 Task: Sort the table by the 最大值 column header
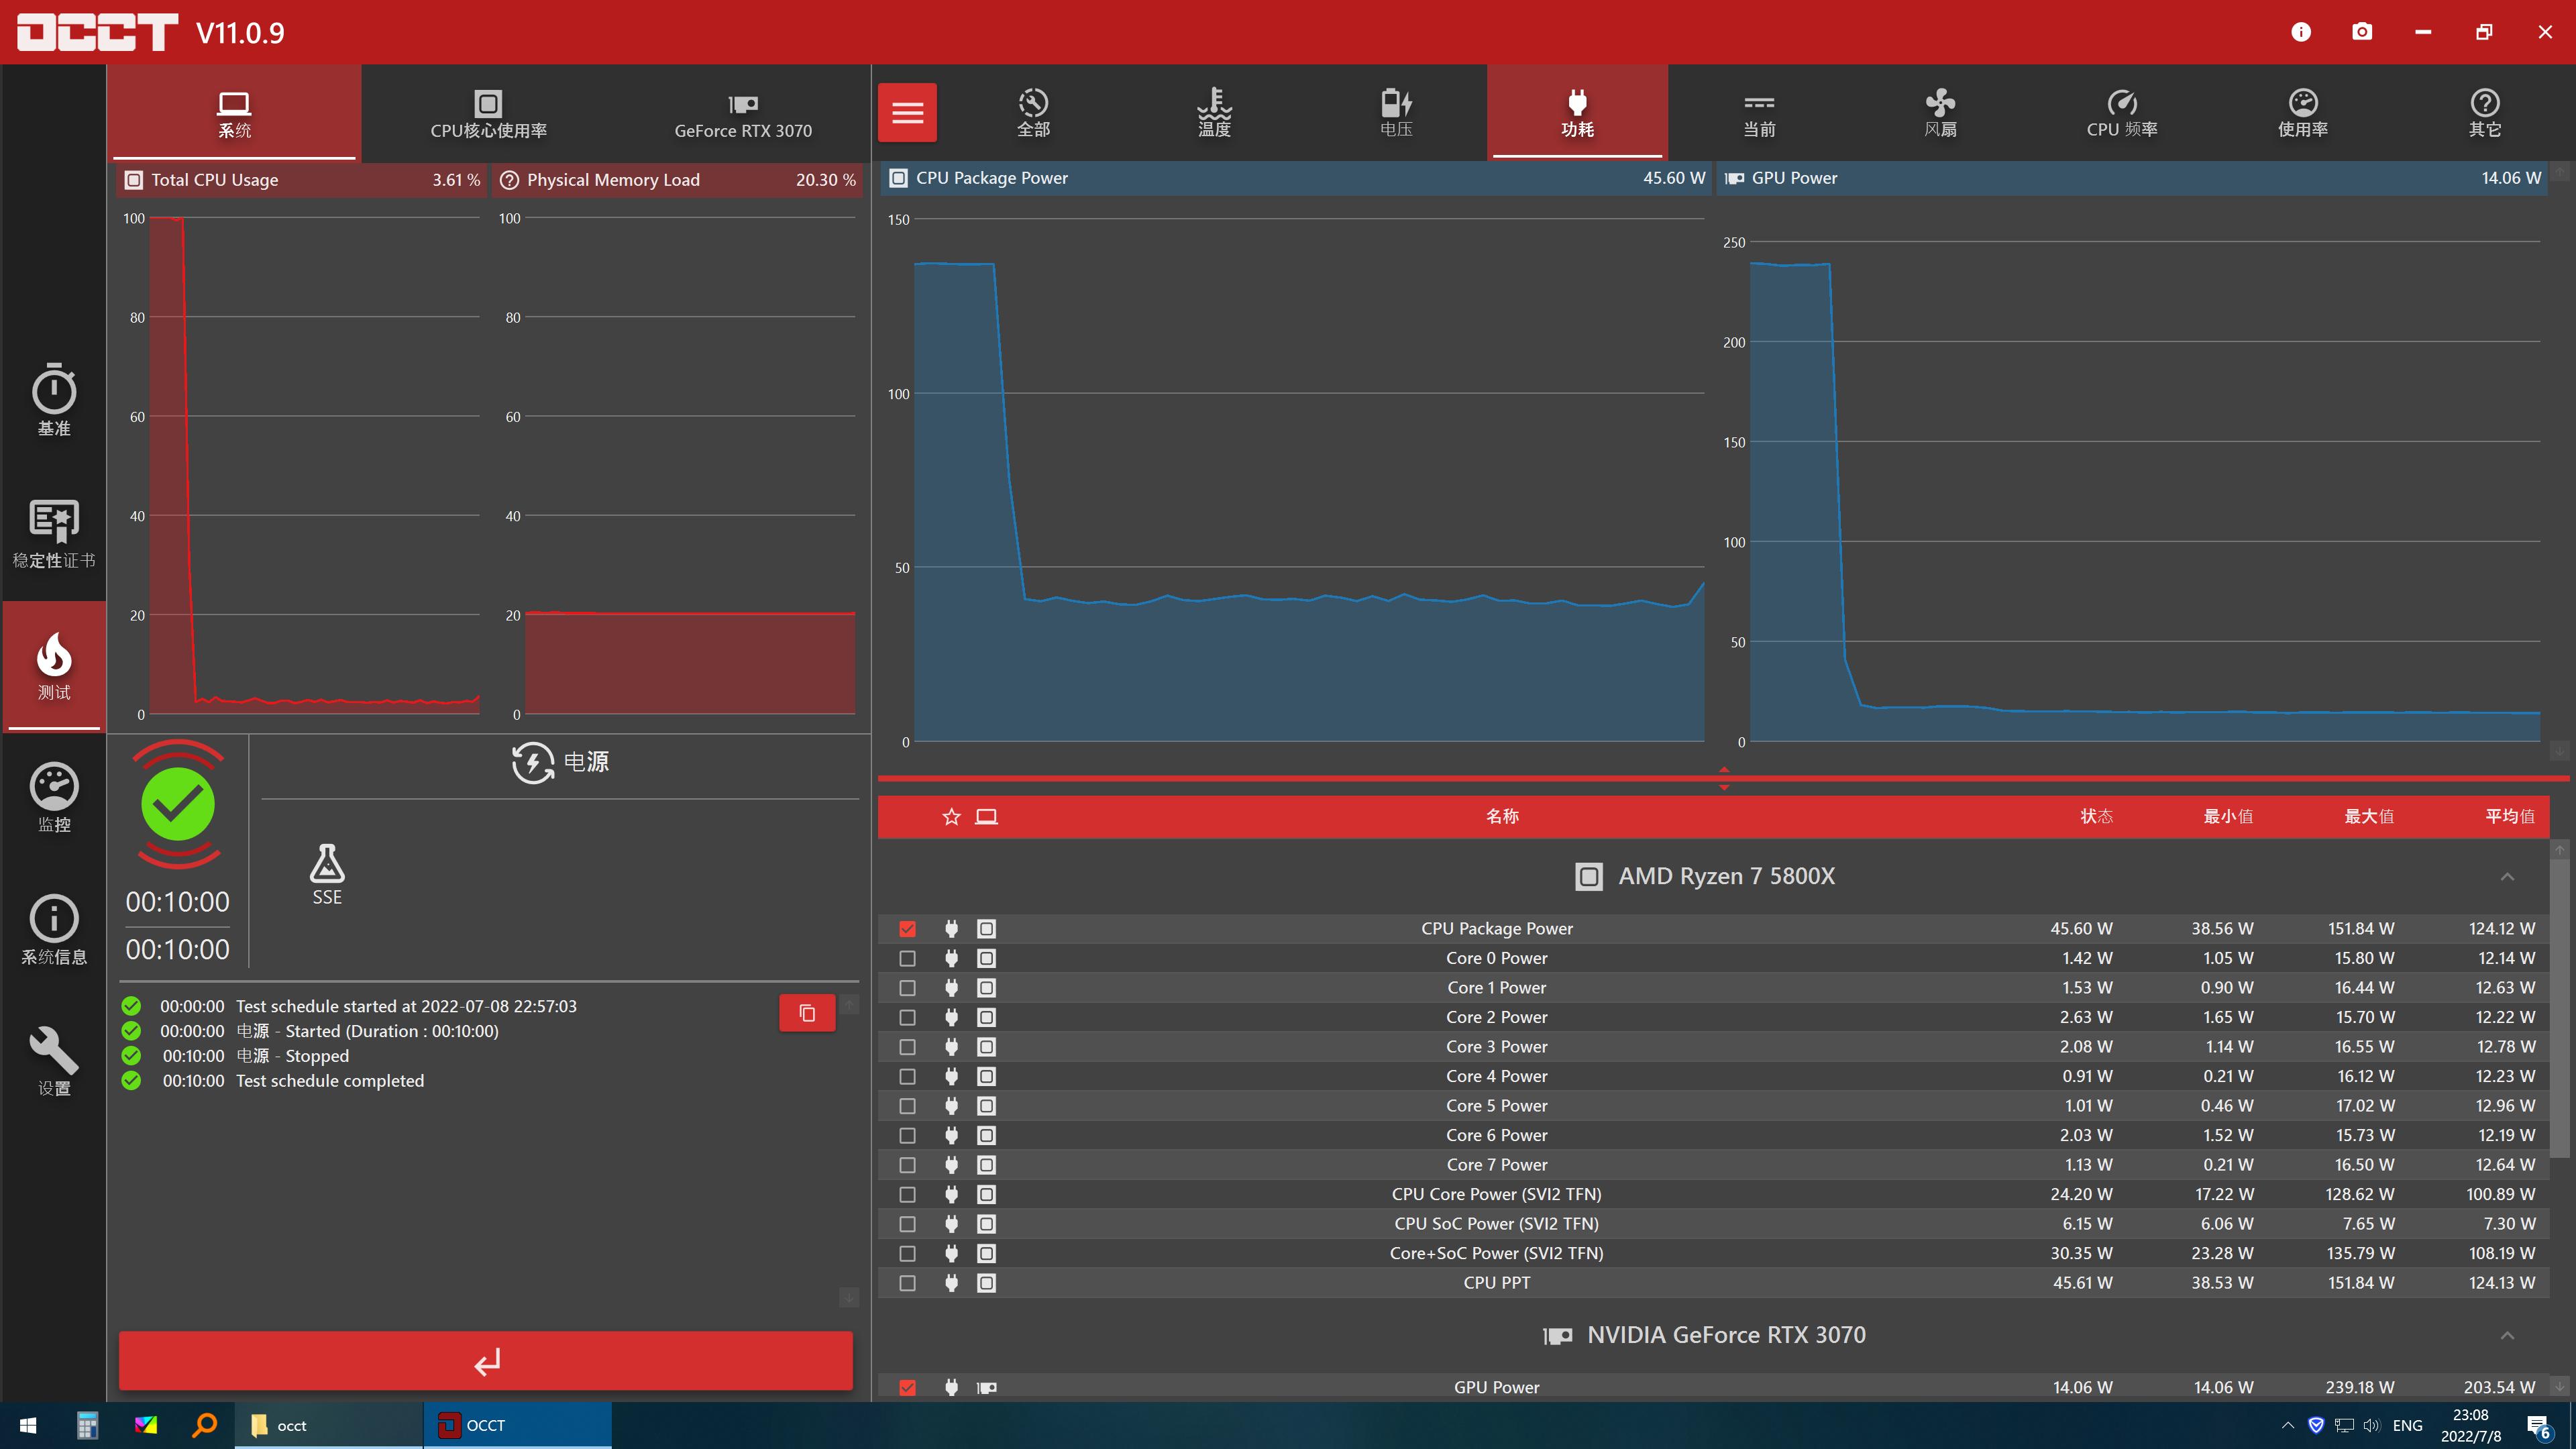coord(2368,816)
